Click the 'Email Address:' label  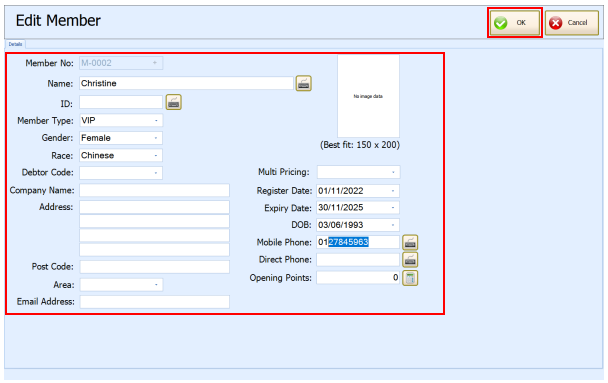[45, 302]
